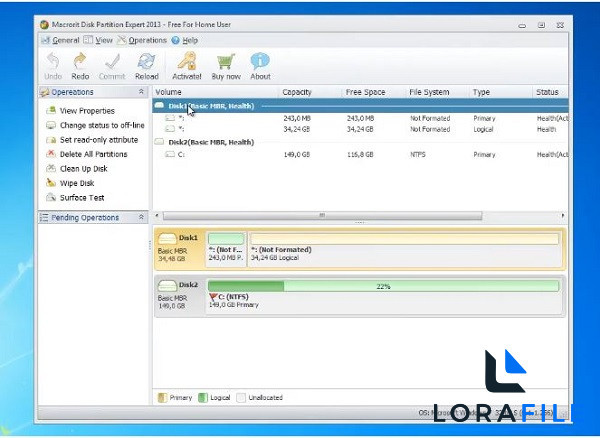
Task: Click the Pending Operations header
Action: pyautogui.click(x=93, y=217)
